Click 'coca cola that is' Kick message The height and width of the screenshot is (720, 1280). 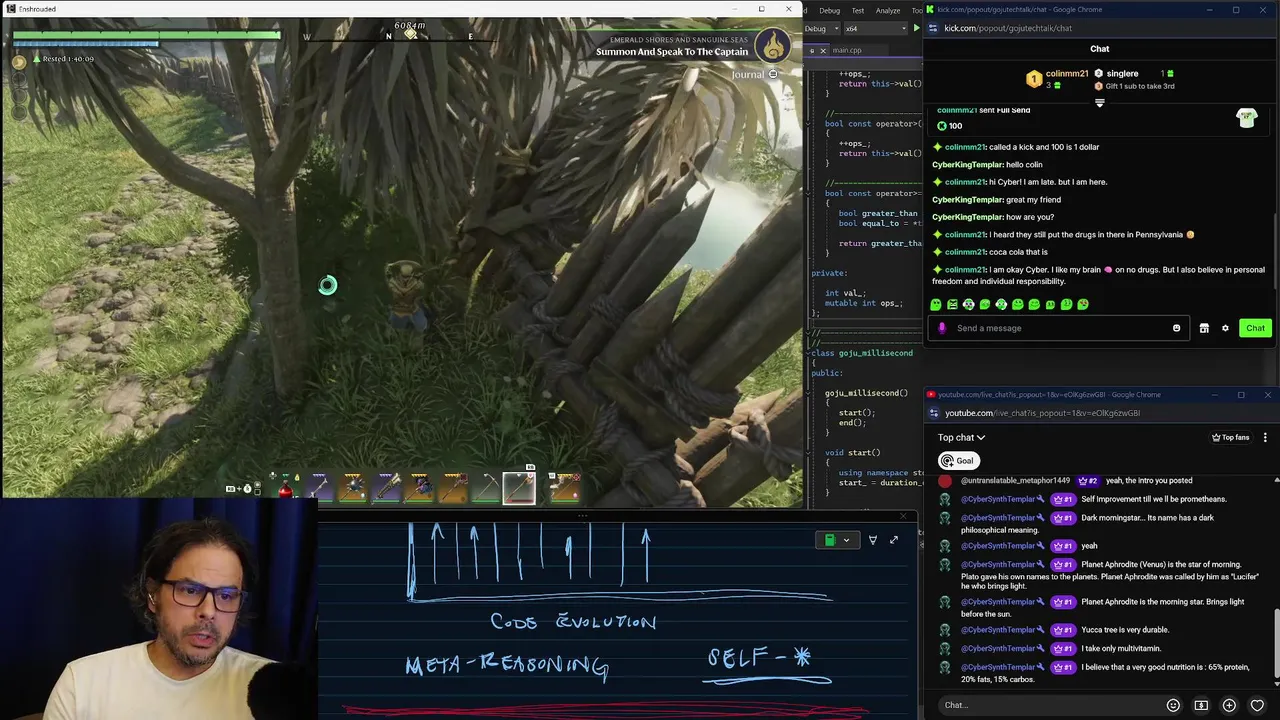(x=1018, y=252)
